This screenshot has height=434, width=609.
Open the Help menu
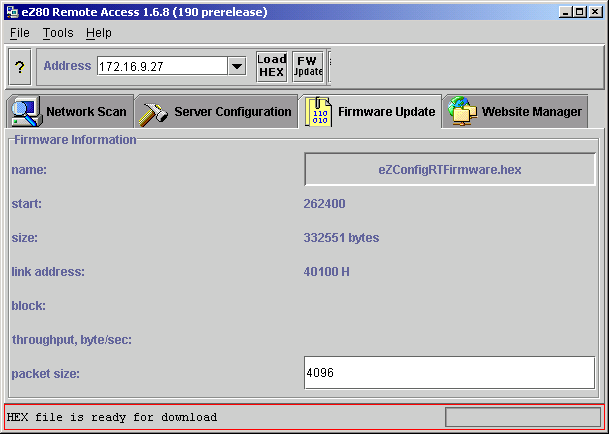point(99,33)
